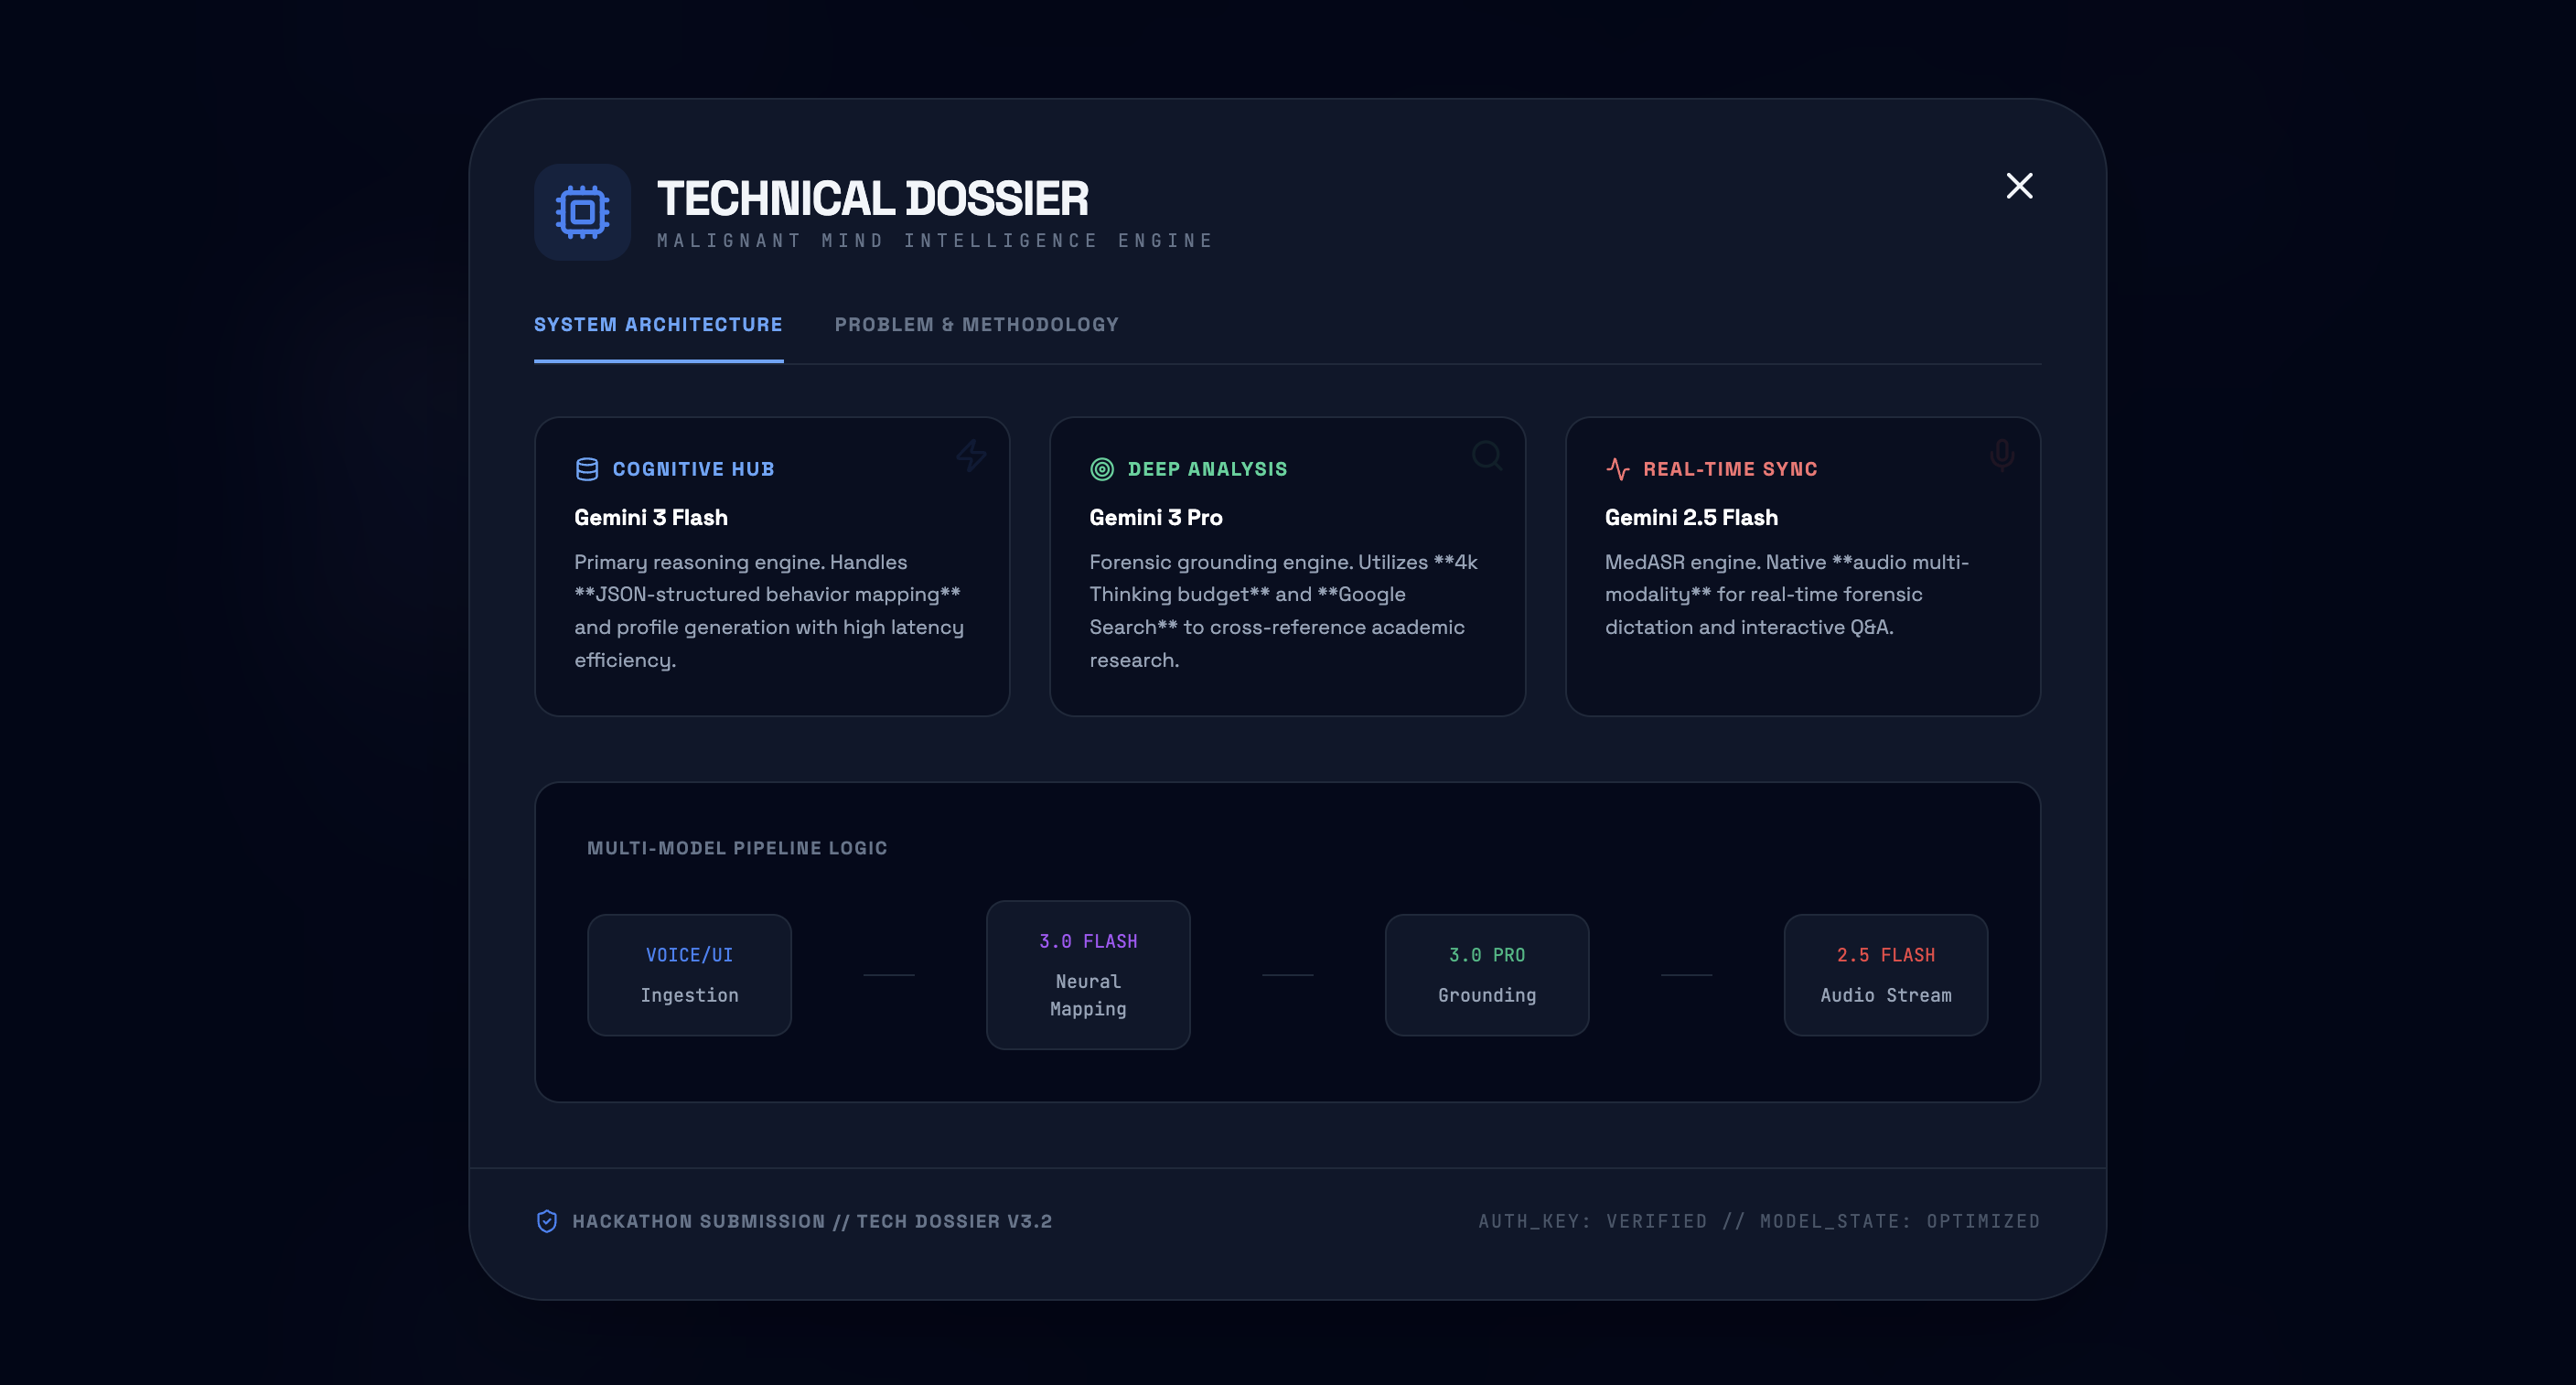Viewport: 2576px width, 1385px height.
Task: Select the Voice/UI Ingestion pipeline box
Action: 689,975
